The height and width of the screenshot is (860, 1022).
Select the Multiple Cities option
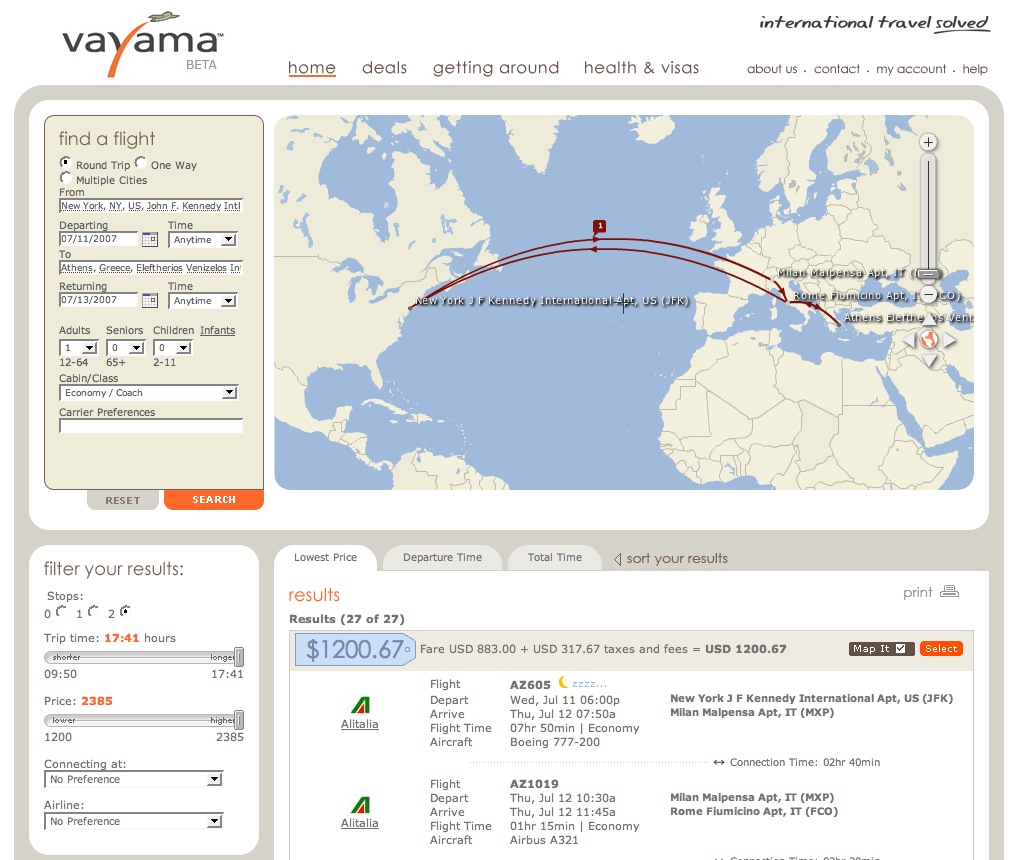[65, 177]
